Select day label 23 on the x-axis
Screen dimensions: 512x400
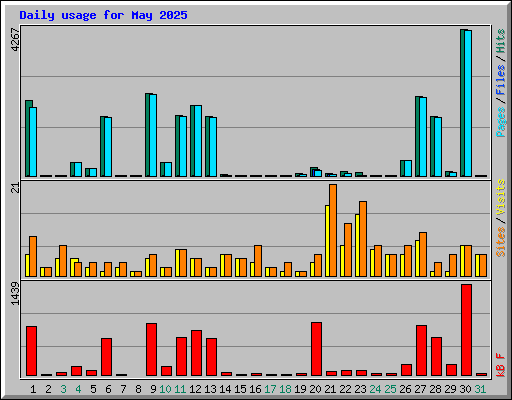(x=360, y=389)
